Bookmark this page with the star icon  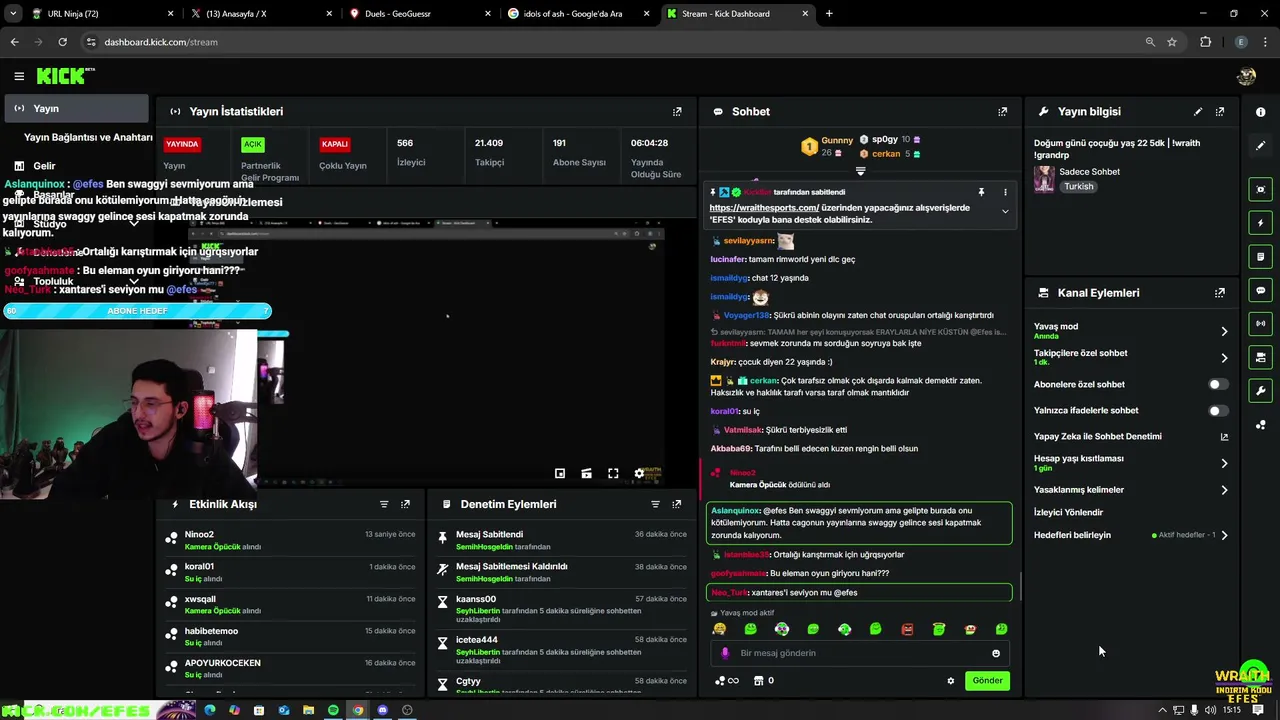coord(1172,42)
